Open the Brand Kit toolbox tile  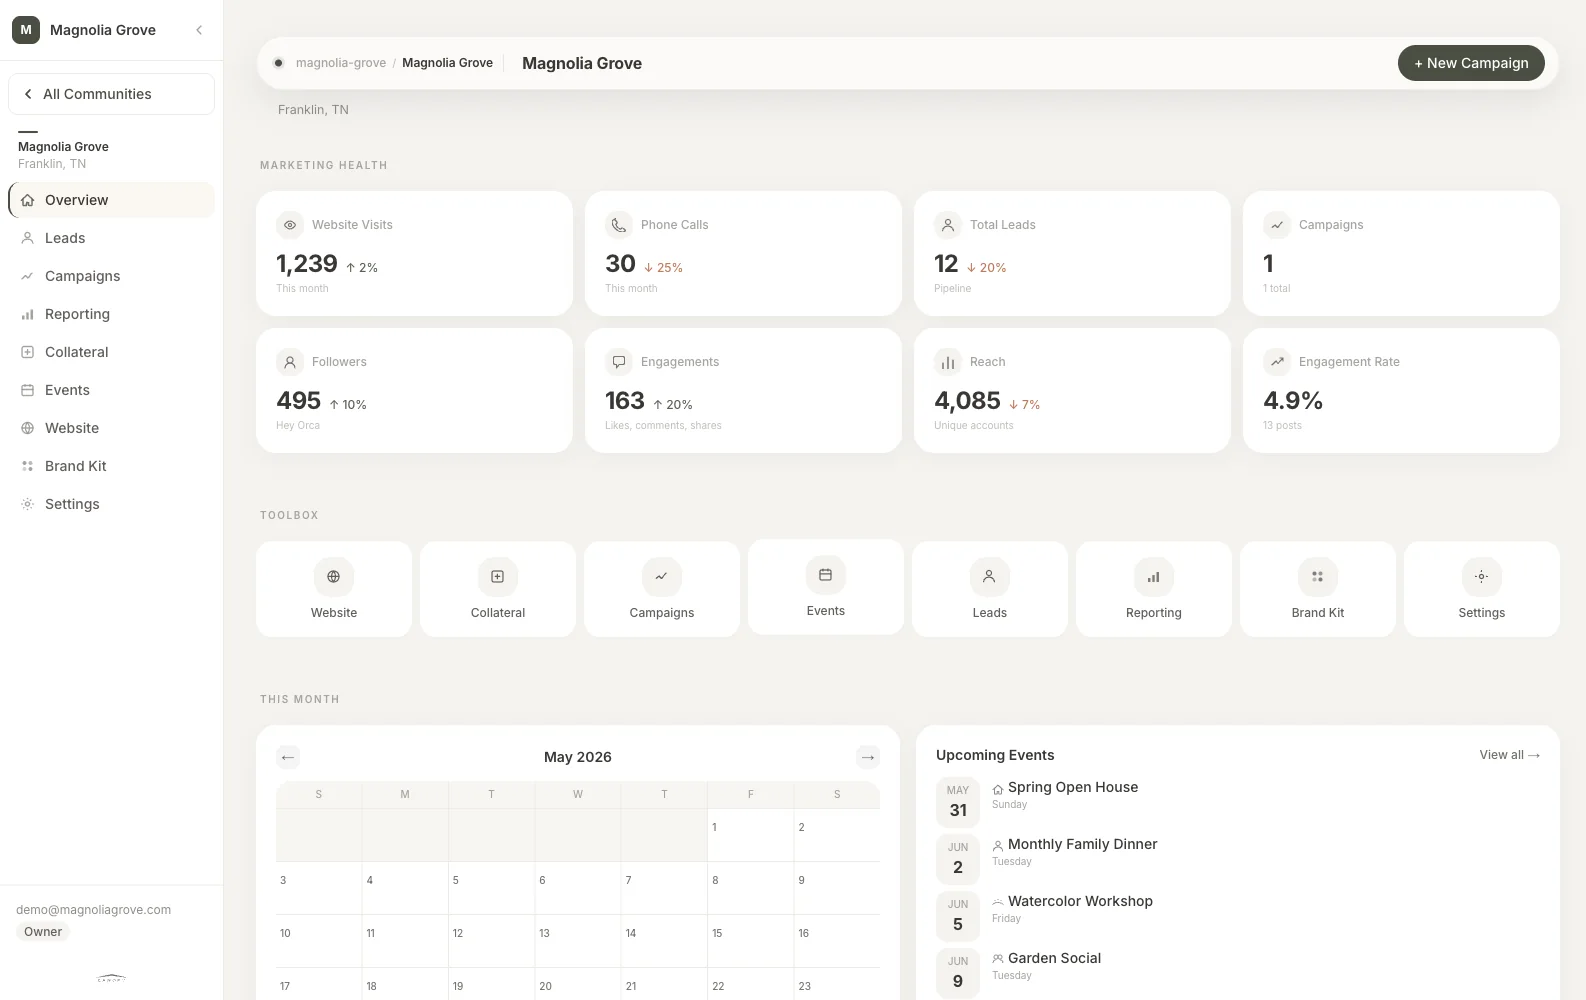1318,589
